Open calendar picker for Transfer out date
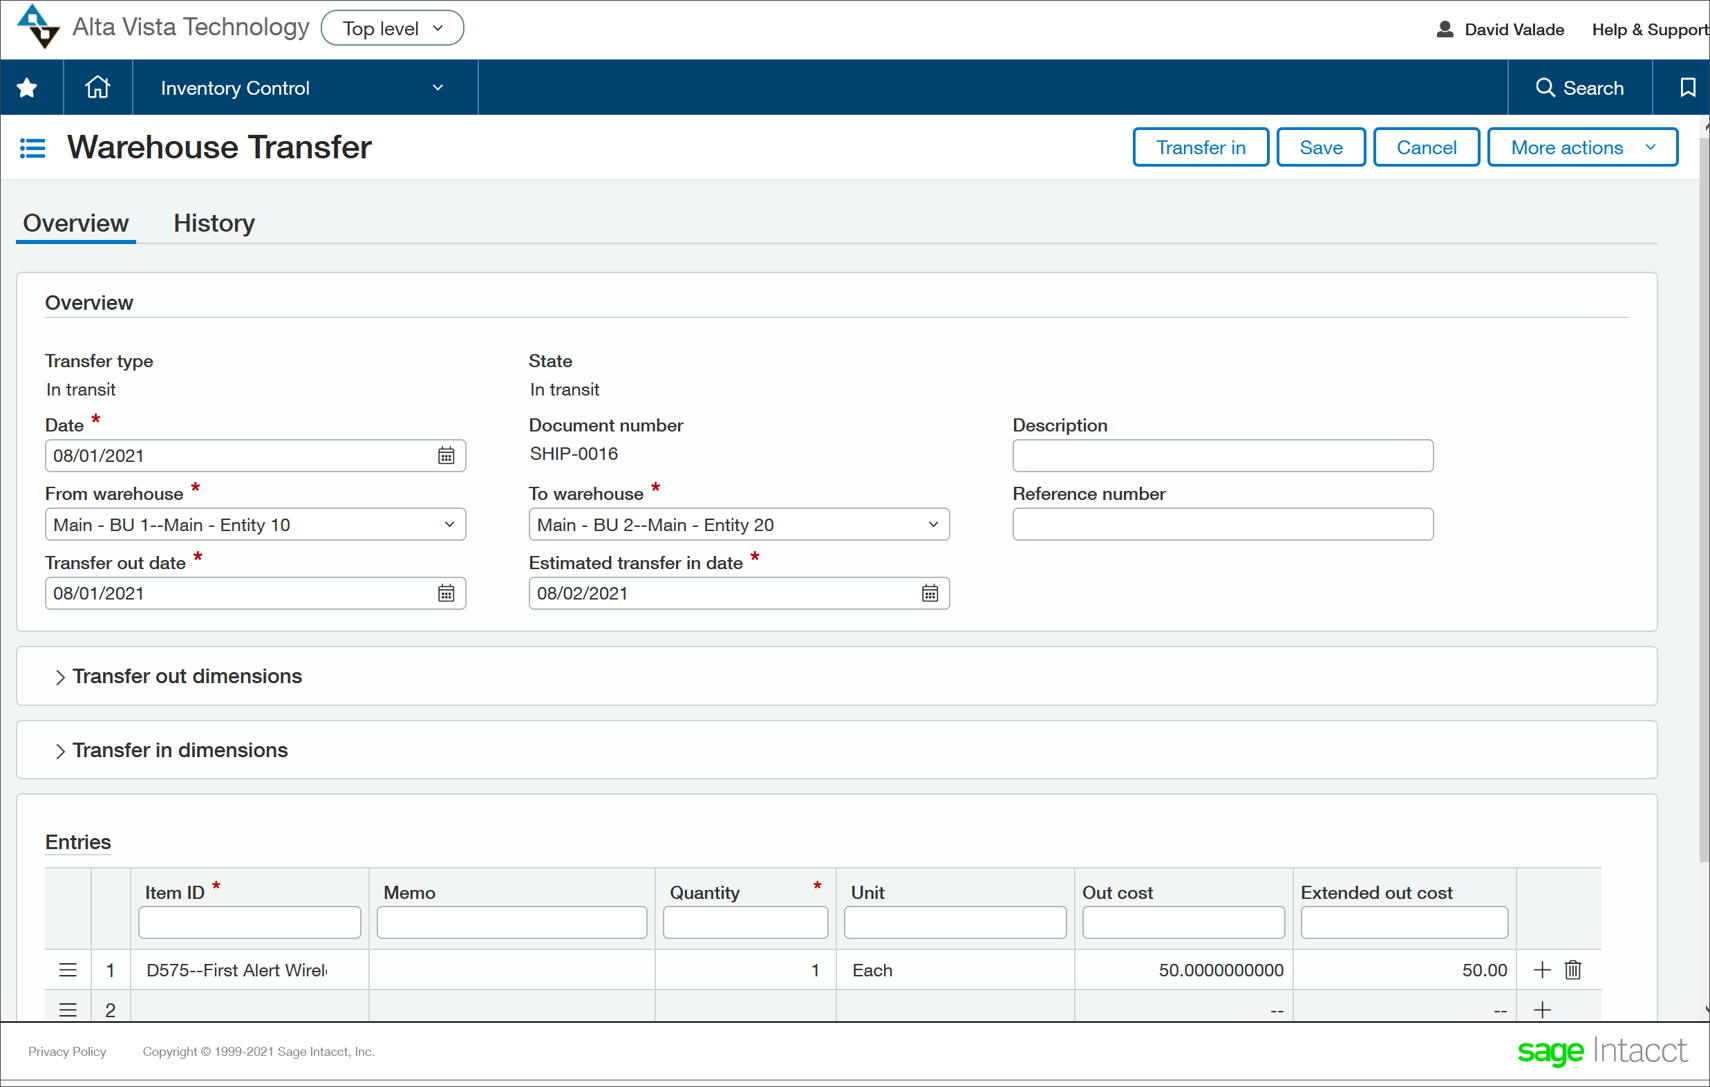 [x=446, y=594]
